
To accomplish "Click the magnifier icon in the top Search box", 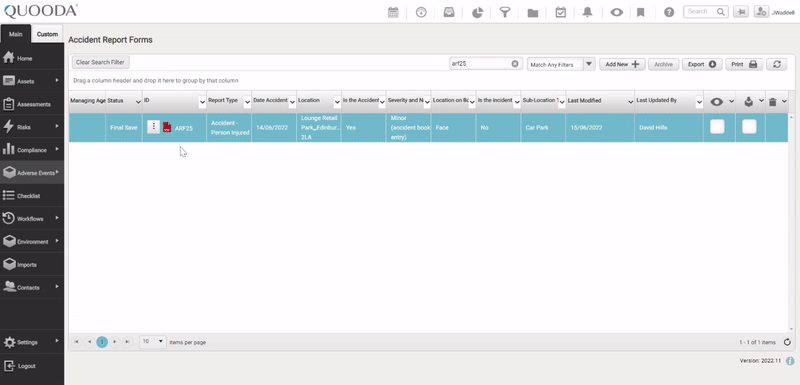I will pos(720,12).
